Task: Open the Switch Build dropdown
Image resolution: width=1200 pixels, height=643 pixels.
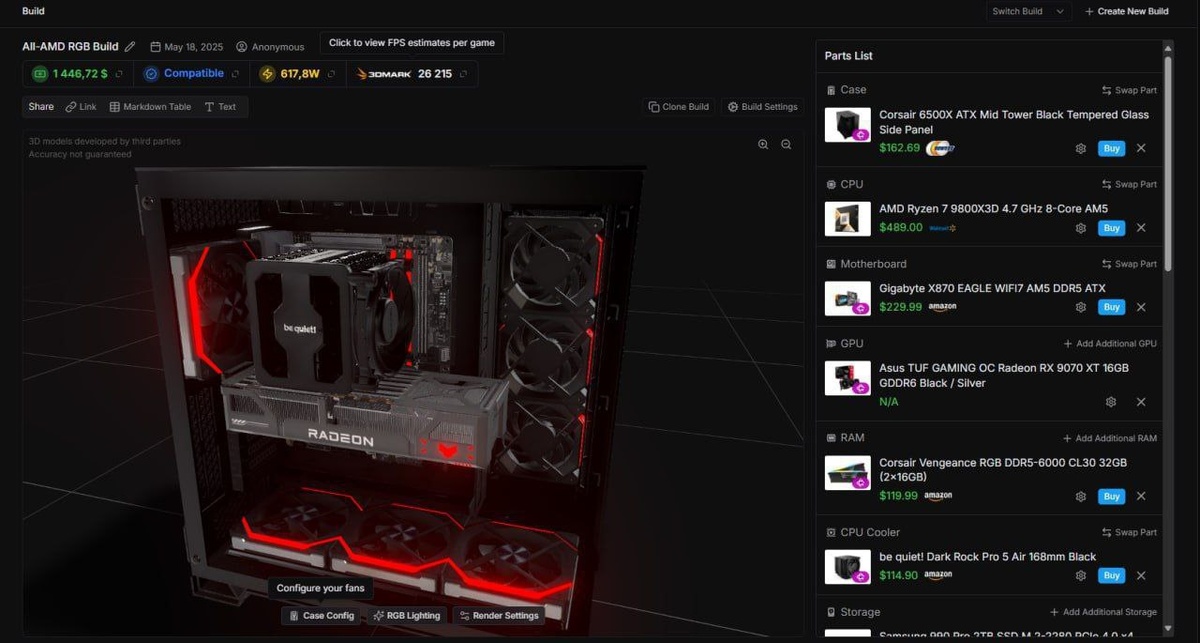Action: pos(1027,11)
